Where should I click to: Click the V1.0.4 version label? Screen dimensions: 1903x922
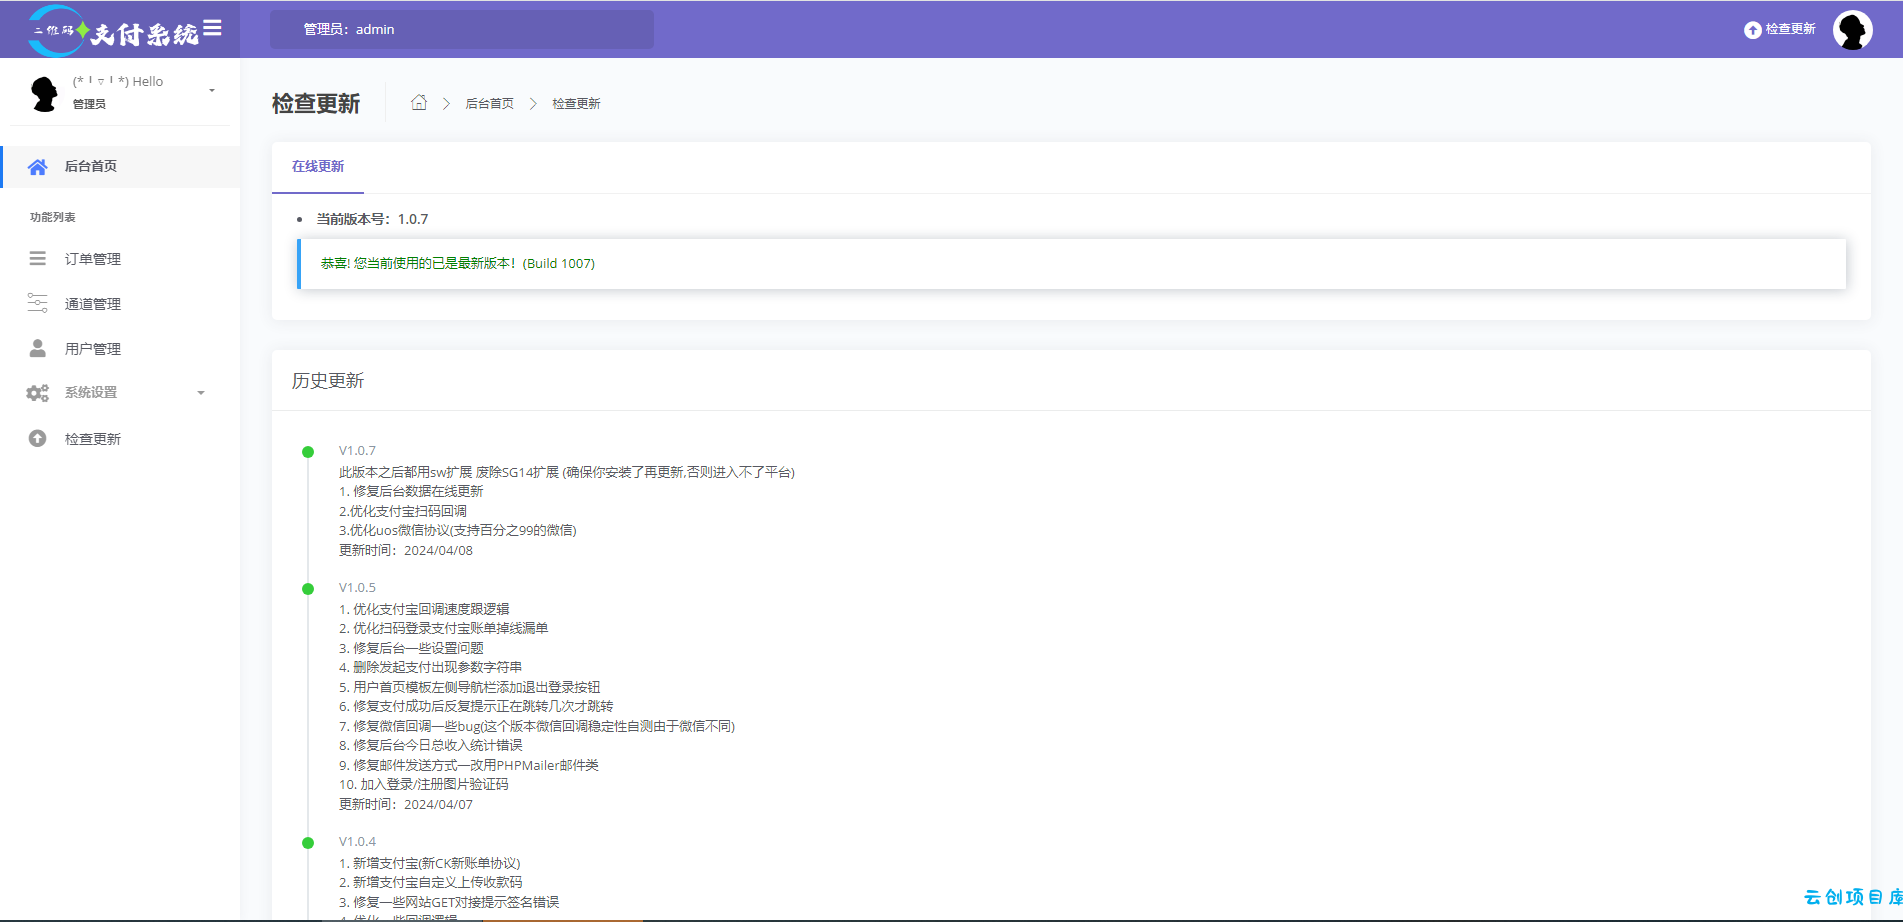[357, 842]
